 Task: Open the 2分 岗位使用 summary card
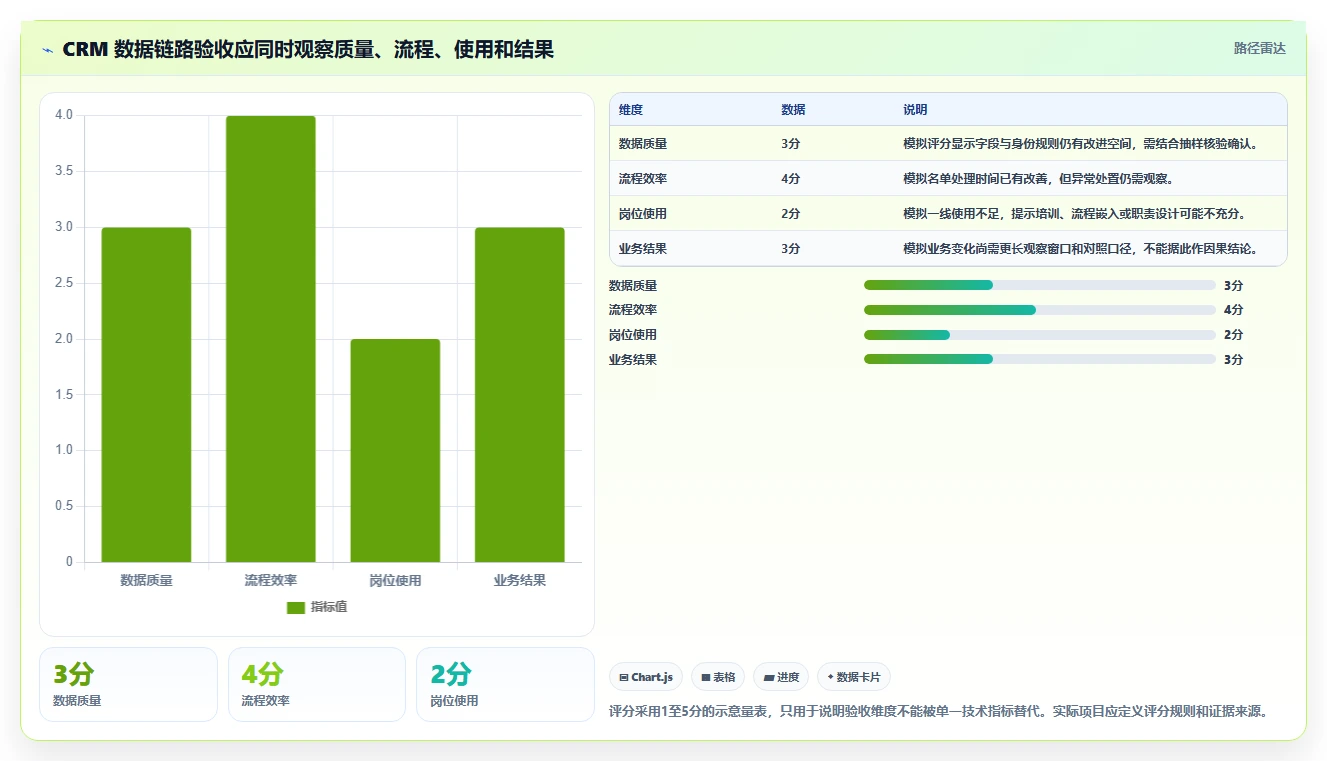point(505,684)
